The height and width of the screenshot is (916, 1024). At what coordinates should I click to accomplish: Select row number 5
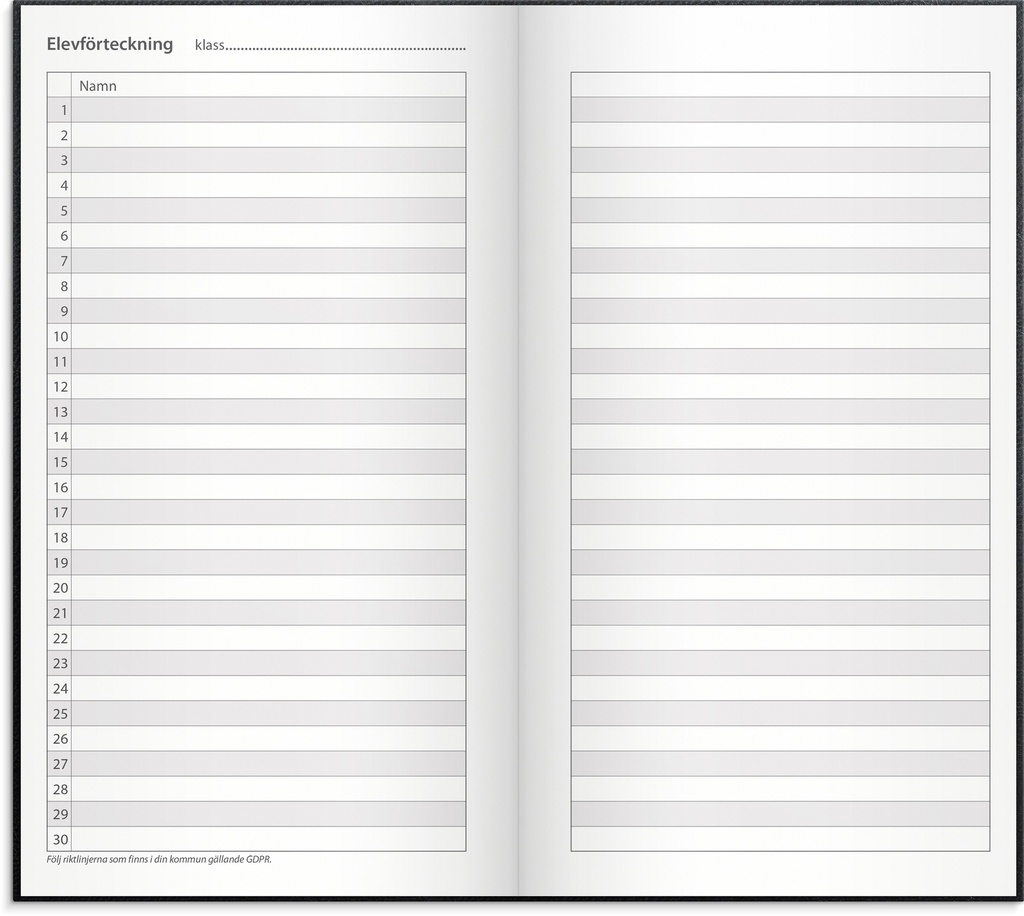tap(256, 210)
